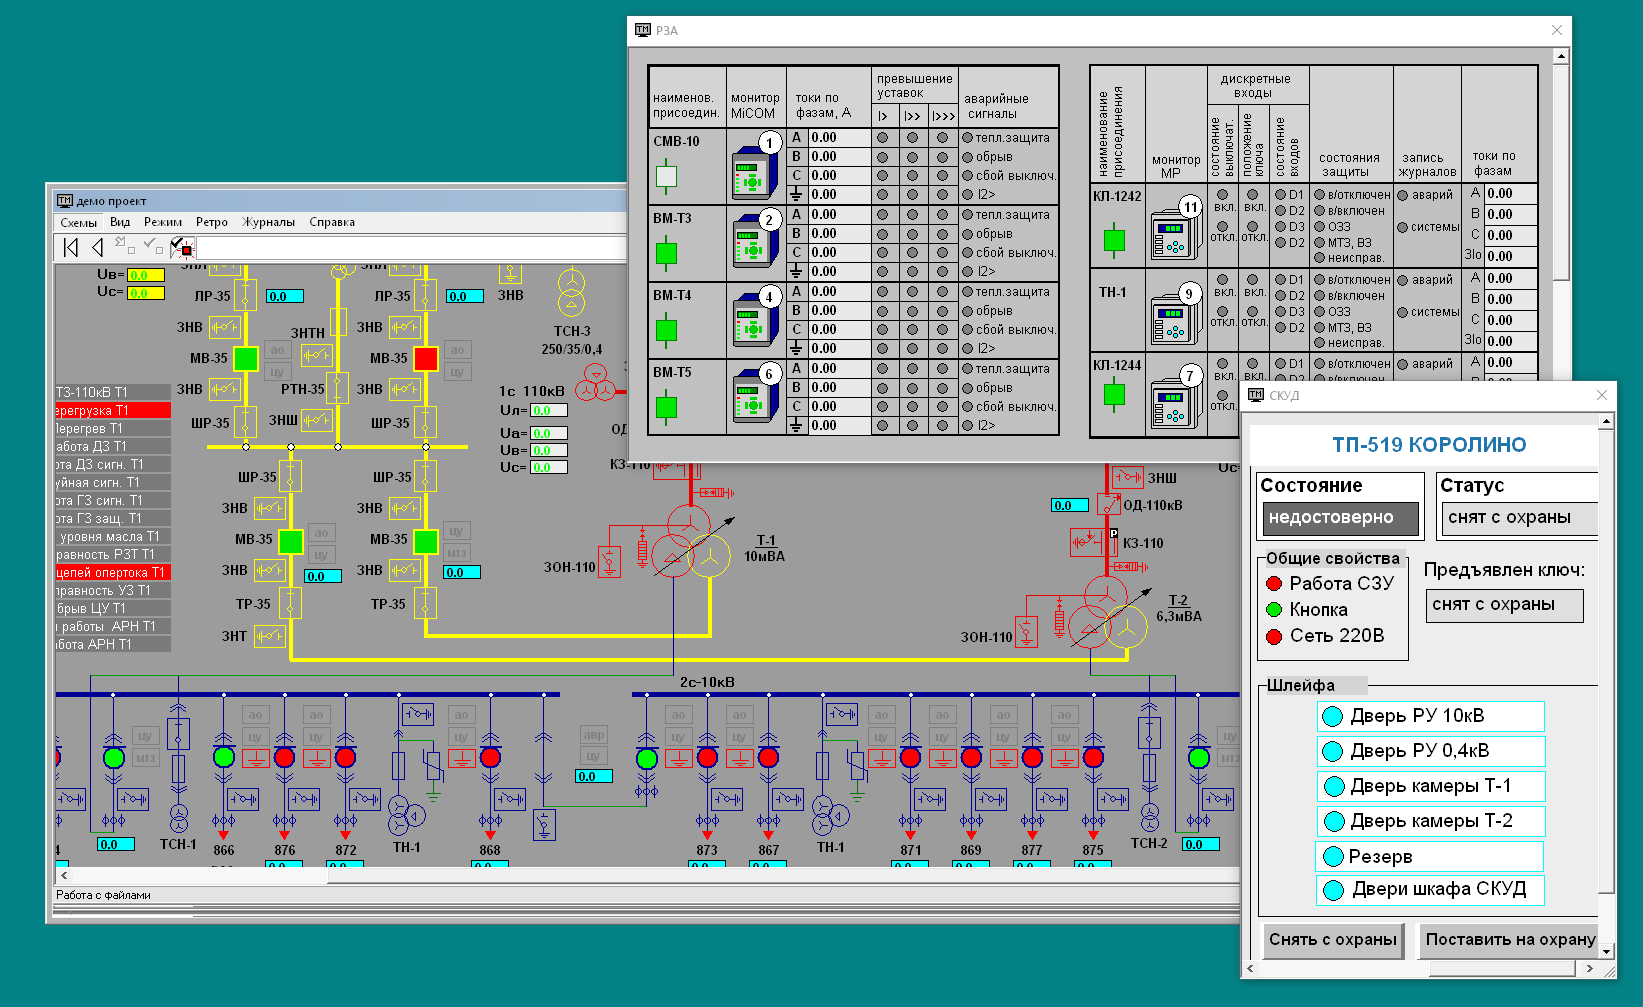Click the step-back triangle toolbar icon

[x=97, y=247]
